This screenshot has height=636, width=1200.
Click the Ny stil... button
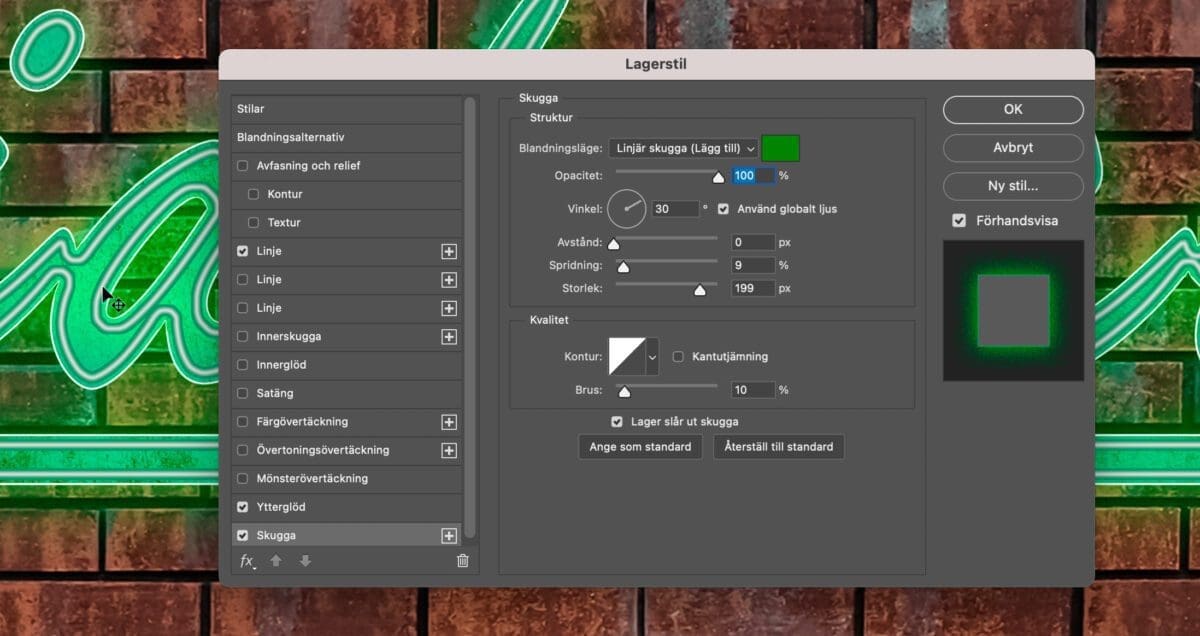(1013, 186)
